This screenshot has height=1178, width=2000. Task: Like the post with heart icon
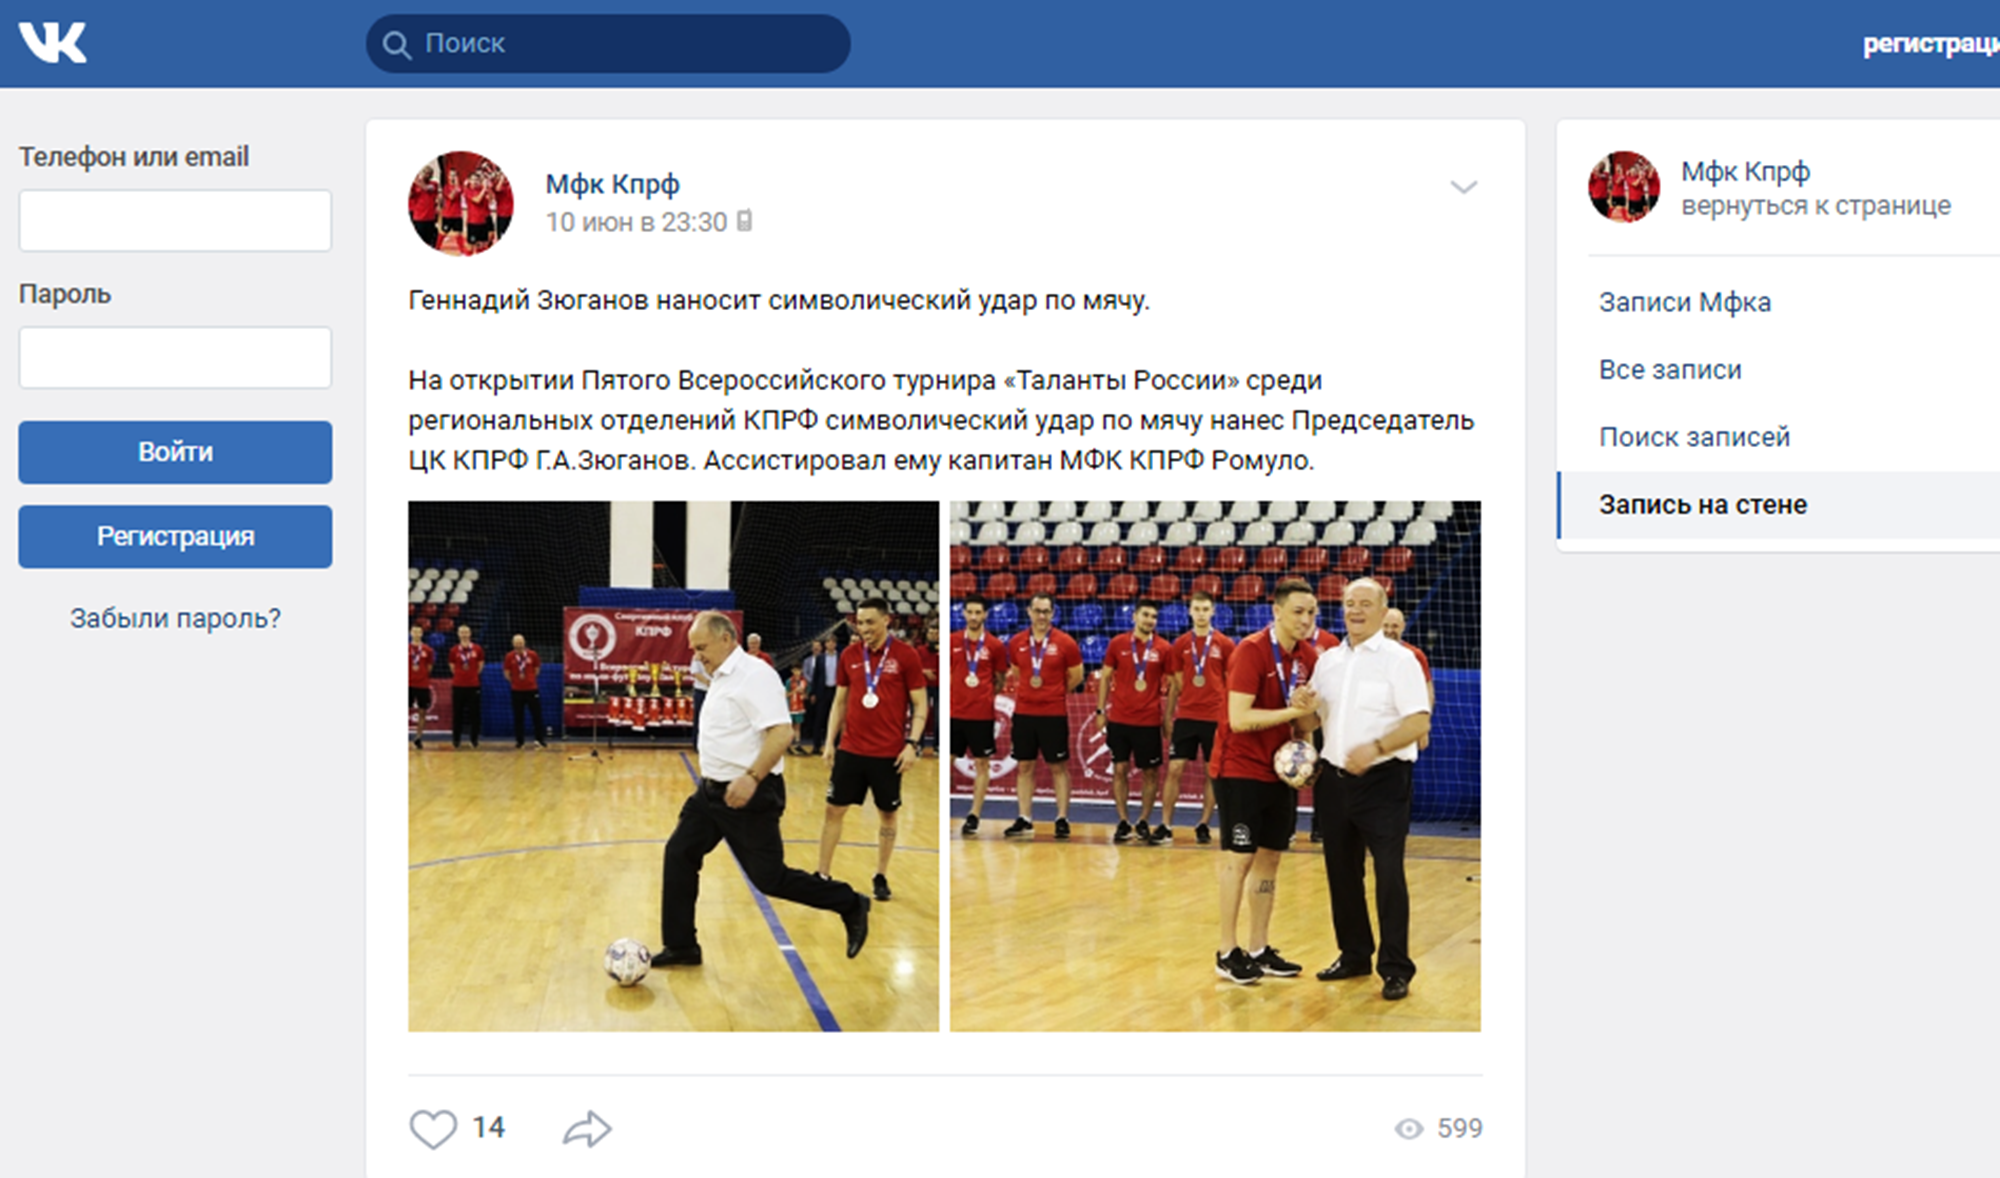tap(433, 1129)
